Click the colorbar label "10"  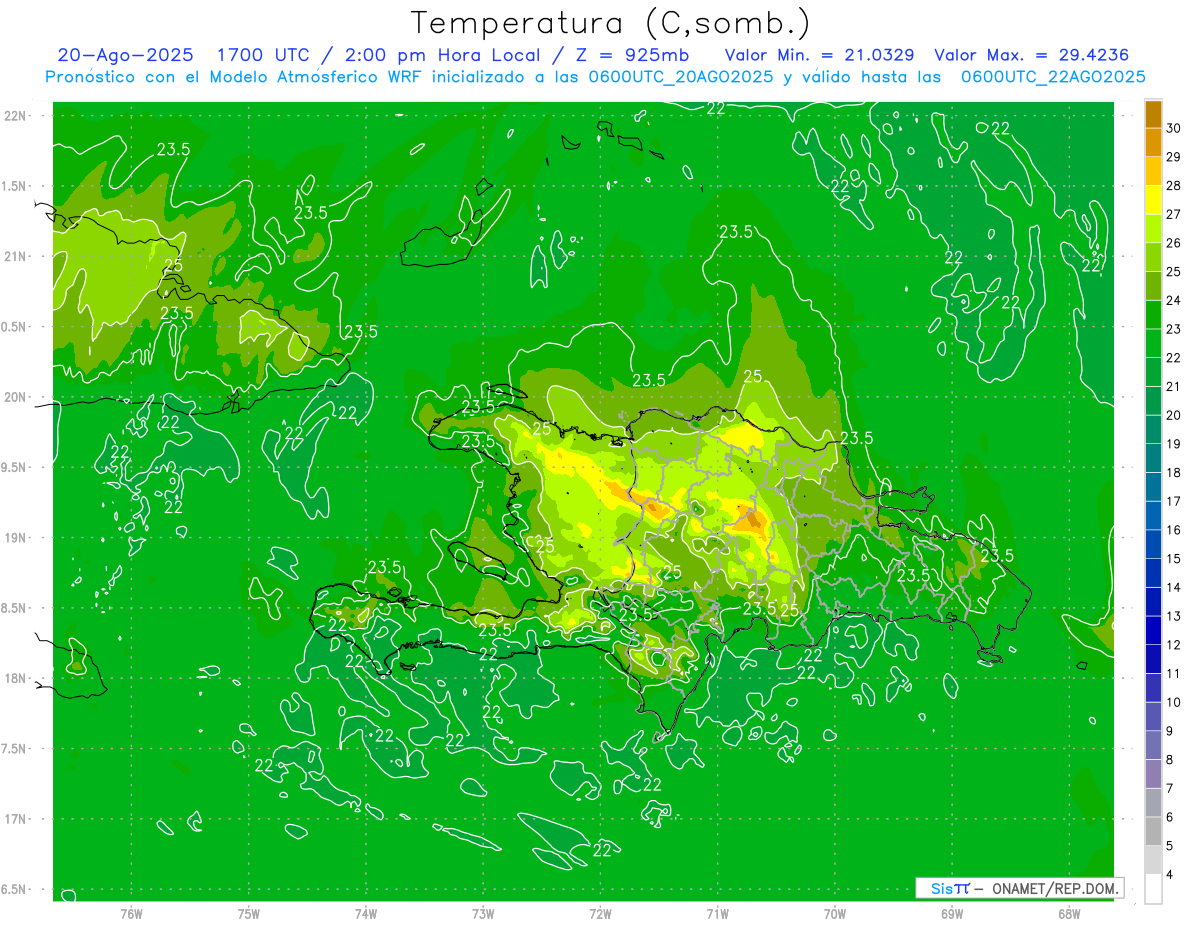[x=1174, y=702]
